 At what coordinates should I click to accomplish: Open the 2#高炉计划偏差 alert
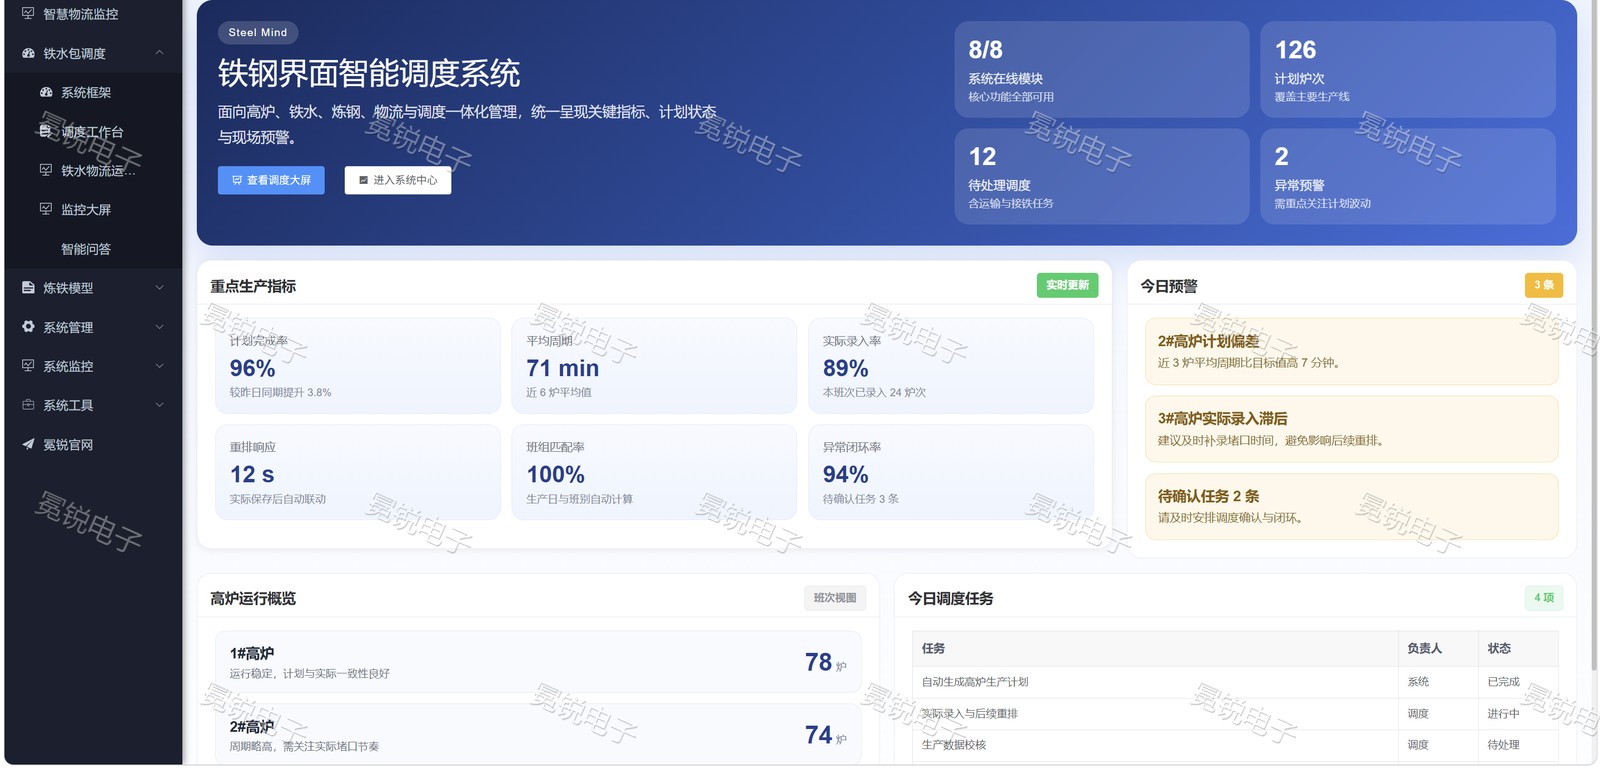point(1352,351)
